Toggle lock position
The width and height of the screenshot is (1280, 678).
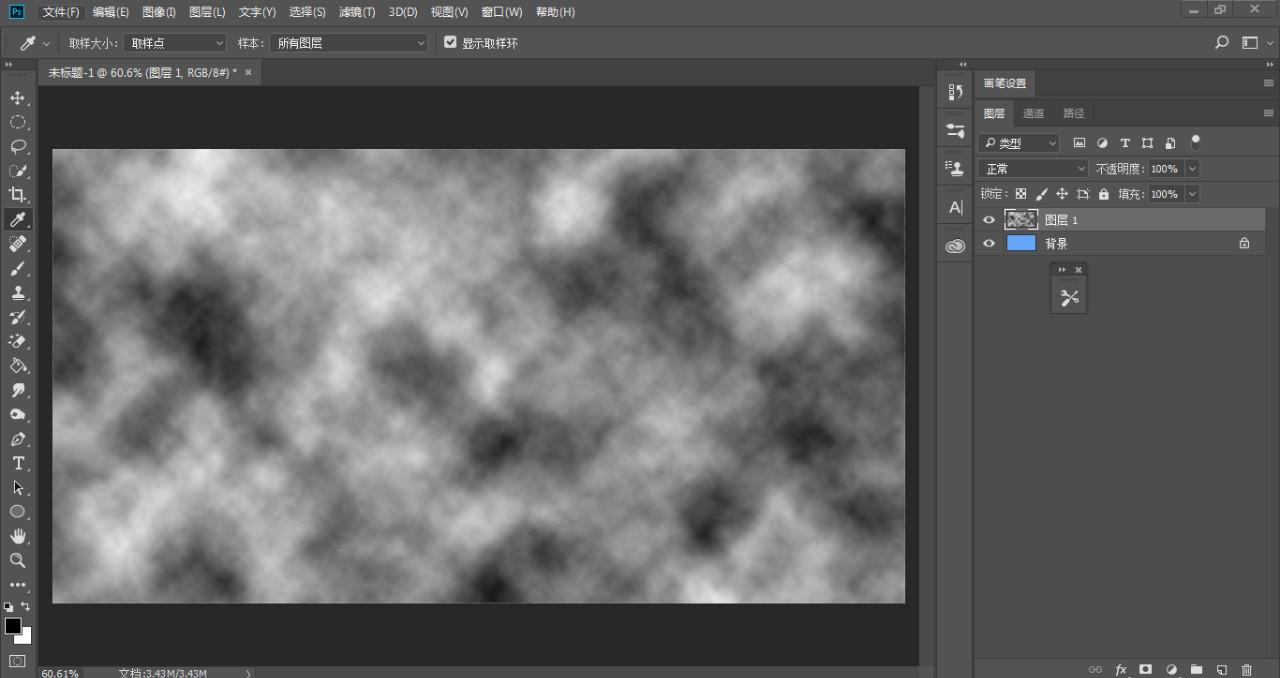click(x=1062, y=194)
